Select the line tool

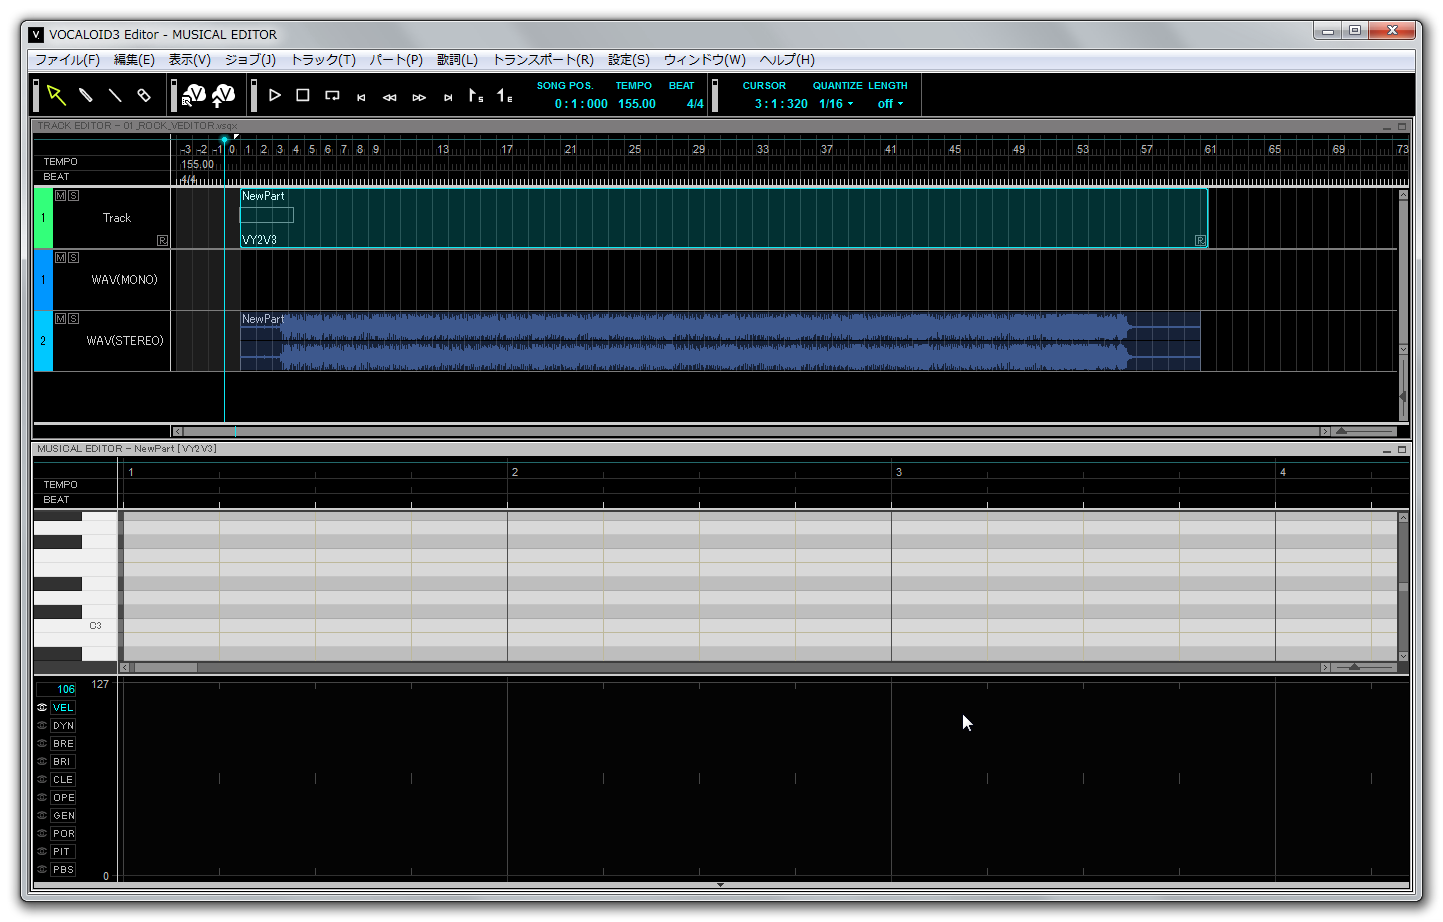click(x=115, y=95)
